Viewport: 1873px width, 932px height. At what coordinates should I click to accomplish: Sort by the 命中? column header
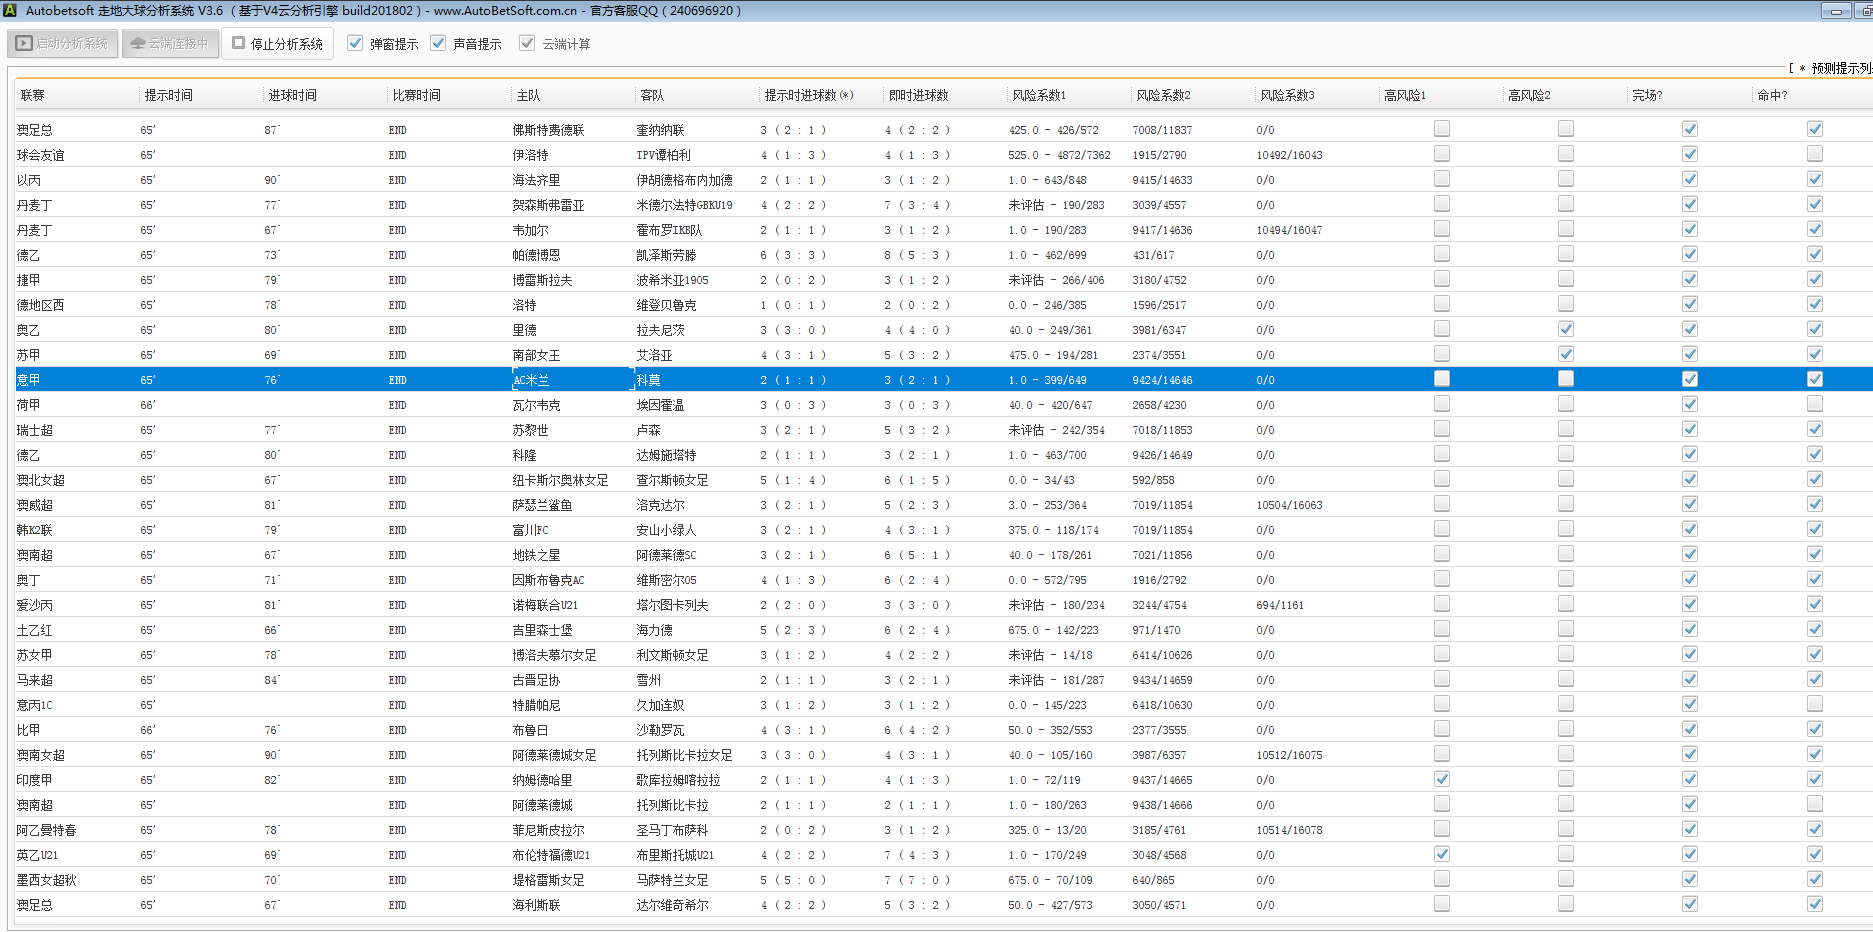coord(1771,95)
